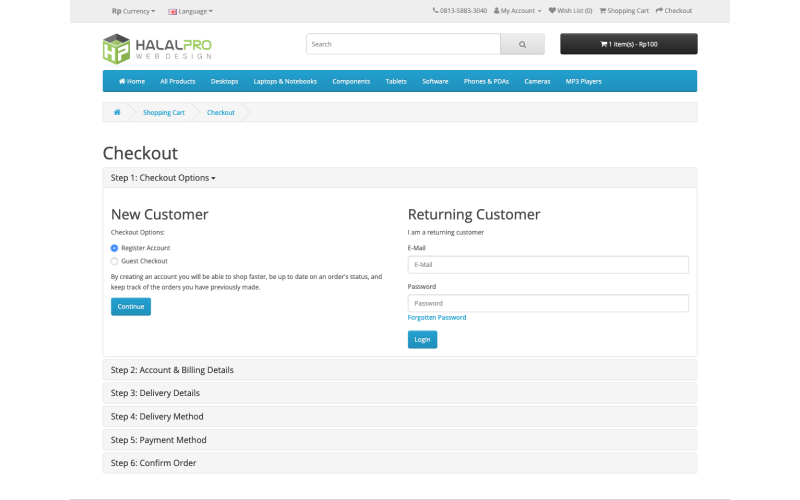Click Step 5: Payment Method heading
Image resolution: width=800 pixels, height=500 pixels.
coord(159,440)
